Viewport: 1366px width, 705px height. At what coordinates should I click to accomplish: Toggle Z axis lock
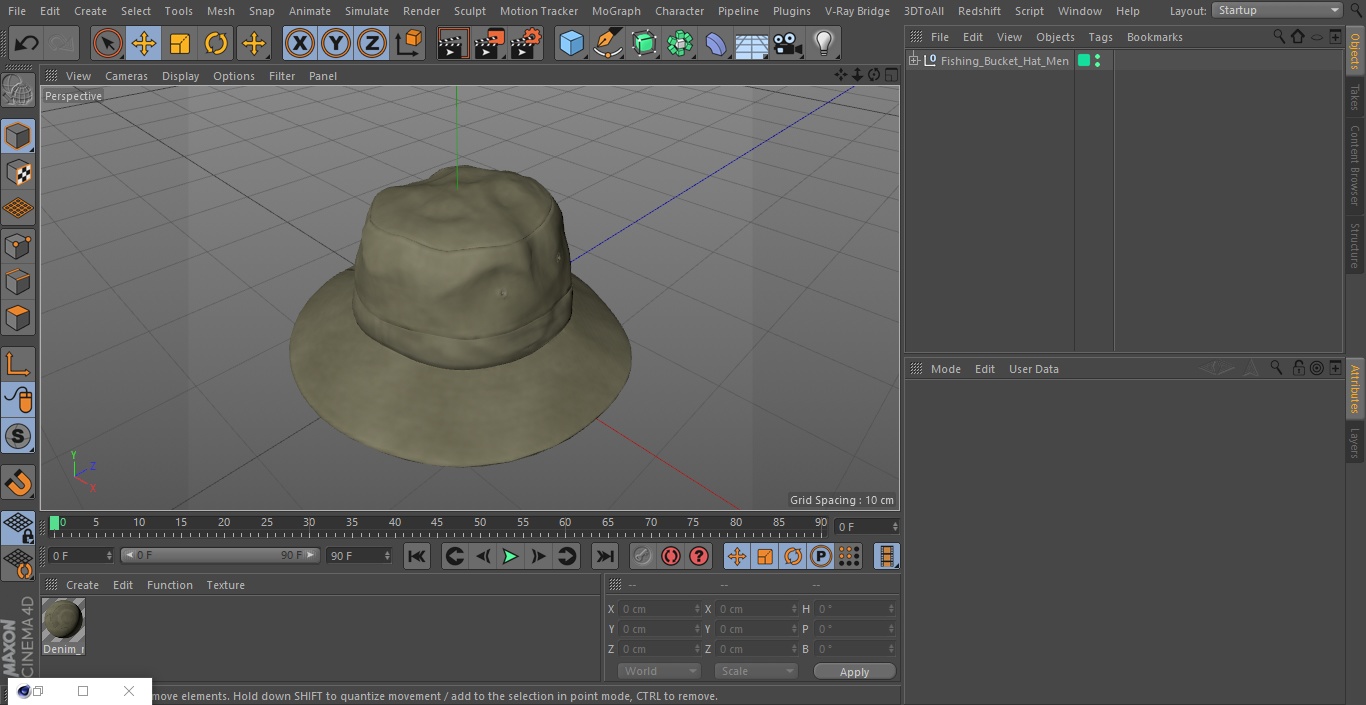372,43
